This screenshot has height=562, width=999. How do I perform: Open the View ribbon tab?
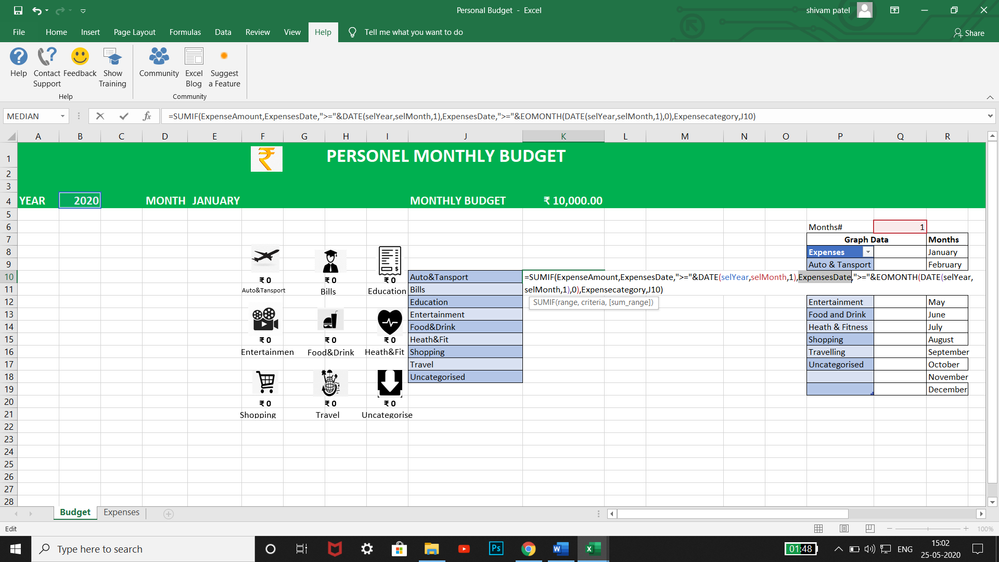tap(292, 32)
